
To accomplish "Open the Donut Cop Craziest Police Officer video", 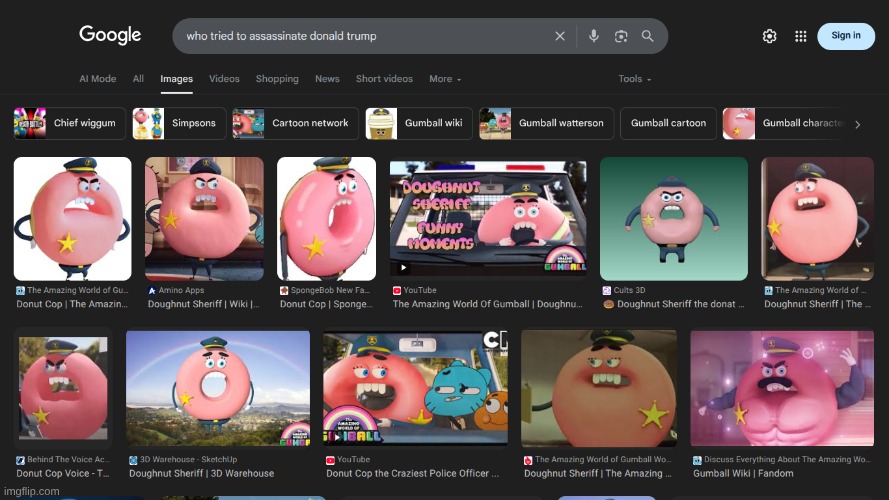I will point(416,388).
